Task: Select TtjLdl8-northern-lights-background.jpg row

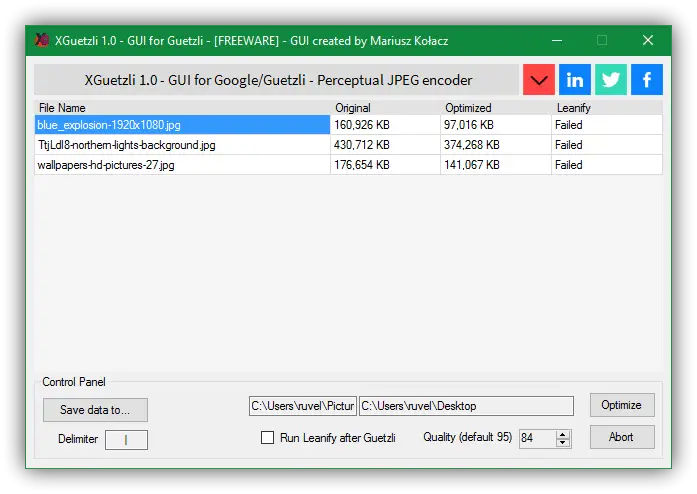Action: tap(348, 145)
